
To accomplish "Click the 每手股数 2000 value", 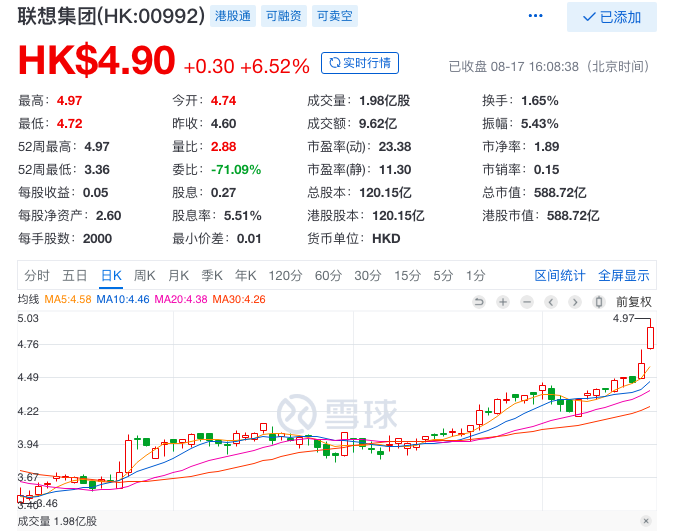I will click(x=97, y=238).
